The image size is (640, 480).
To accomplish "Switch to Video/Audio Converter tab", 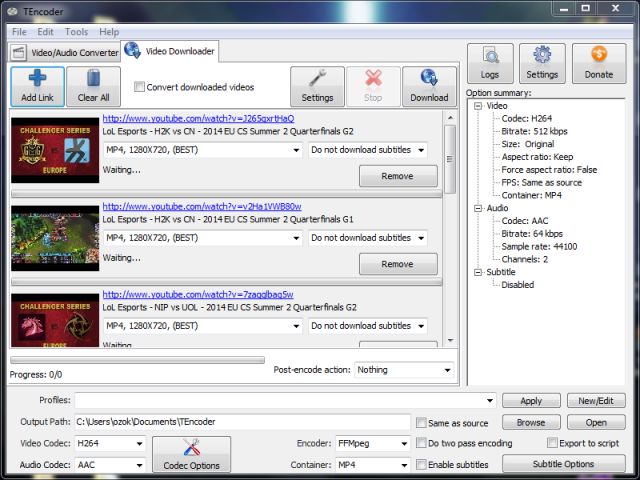I will coord(64,52).
